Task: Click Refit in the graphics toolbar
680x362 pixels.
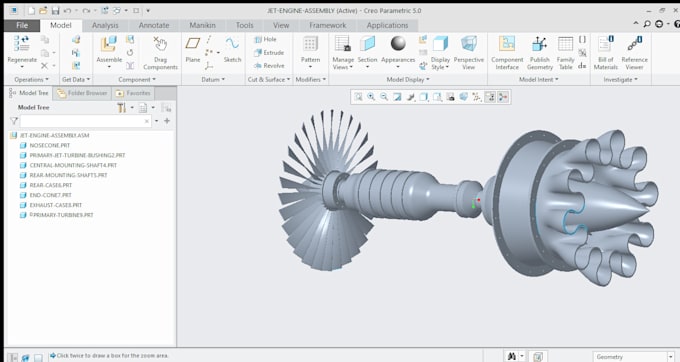Action: click(358, 97)
